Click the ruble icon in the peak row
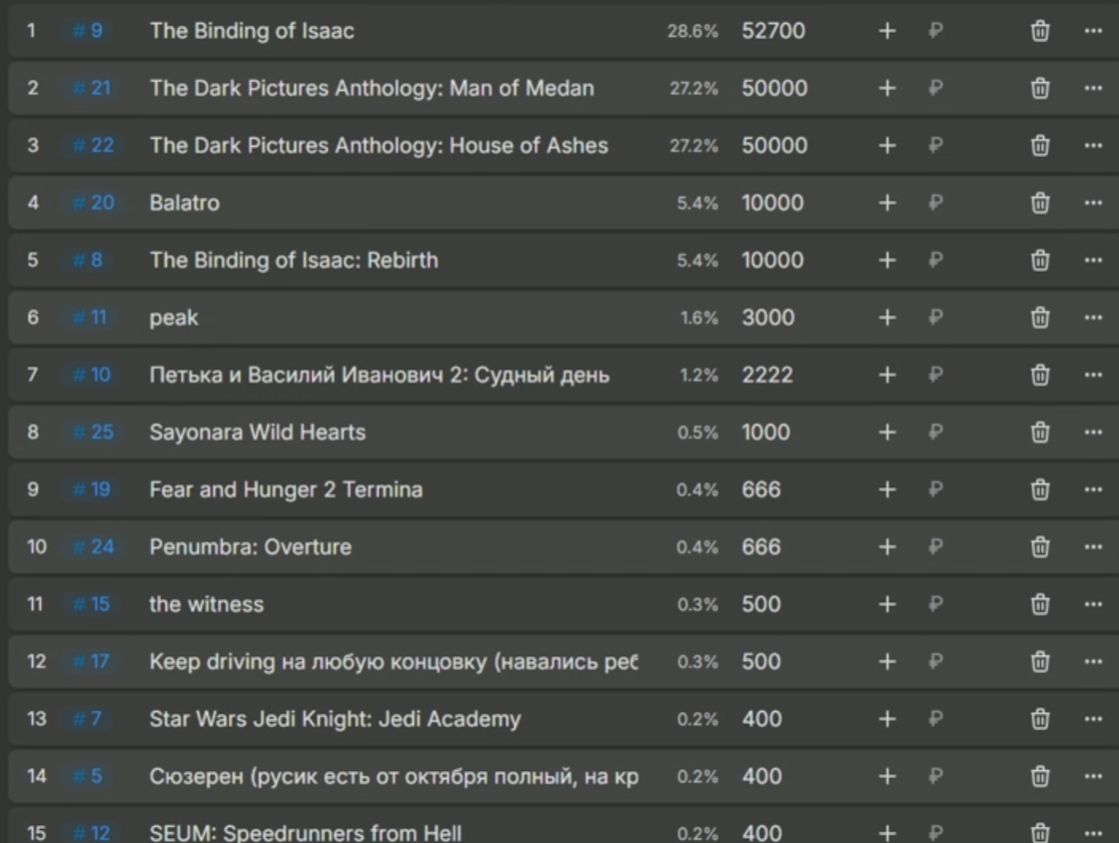1119x843 pixels. pyautogui.click(x=935, y=318)
